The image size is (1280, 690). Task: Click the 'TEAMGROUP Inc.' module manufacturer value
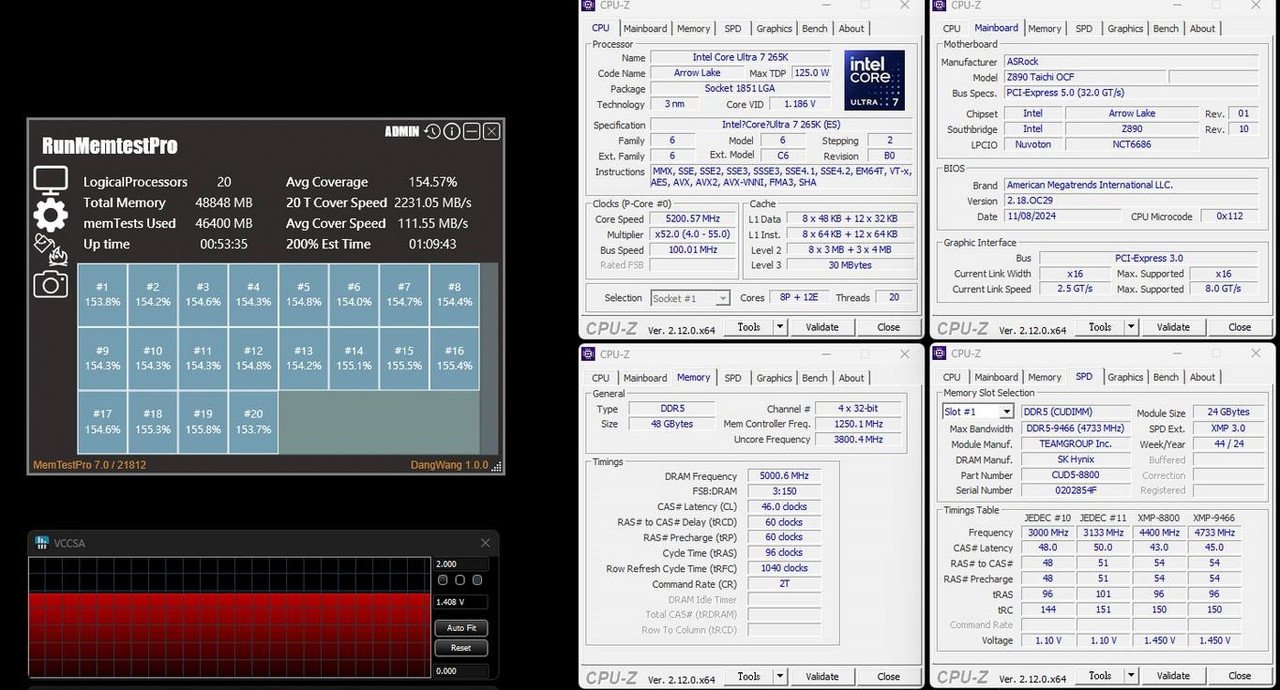pyautogui.click(x=1076, y=444)
